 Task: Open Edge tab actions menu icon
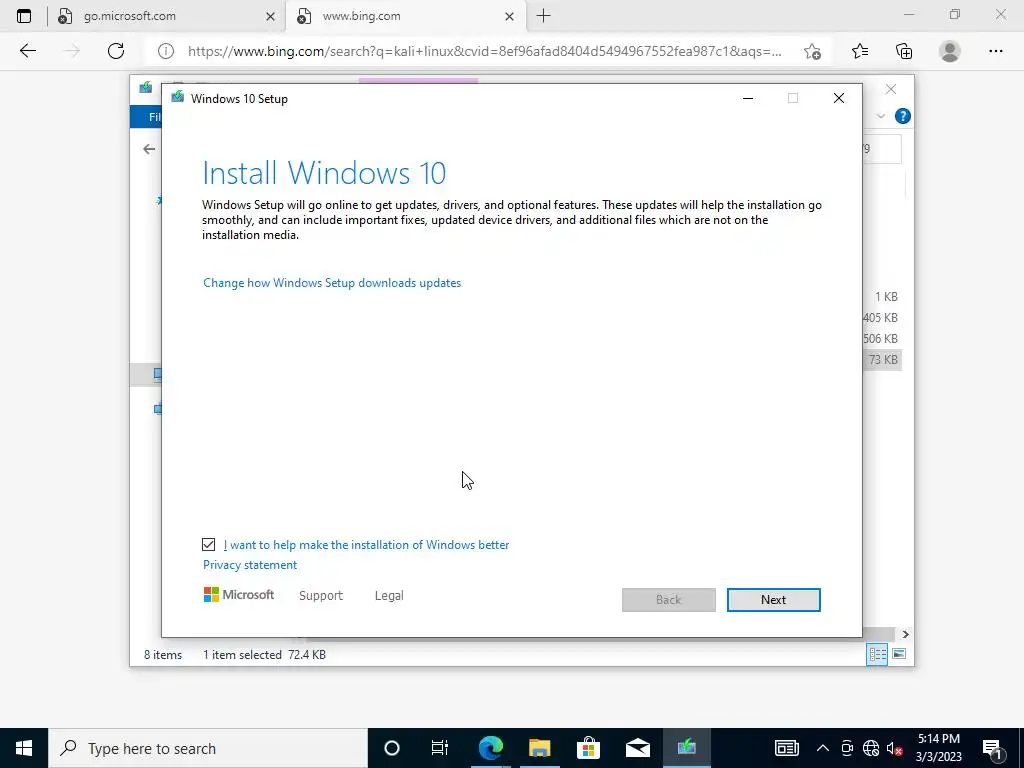point(24,16)
